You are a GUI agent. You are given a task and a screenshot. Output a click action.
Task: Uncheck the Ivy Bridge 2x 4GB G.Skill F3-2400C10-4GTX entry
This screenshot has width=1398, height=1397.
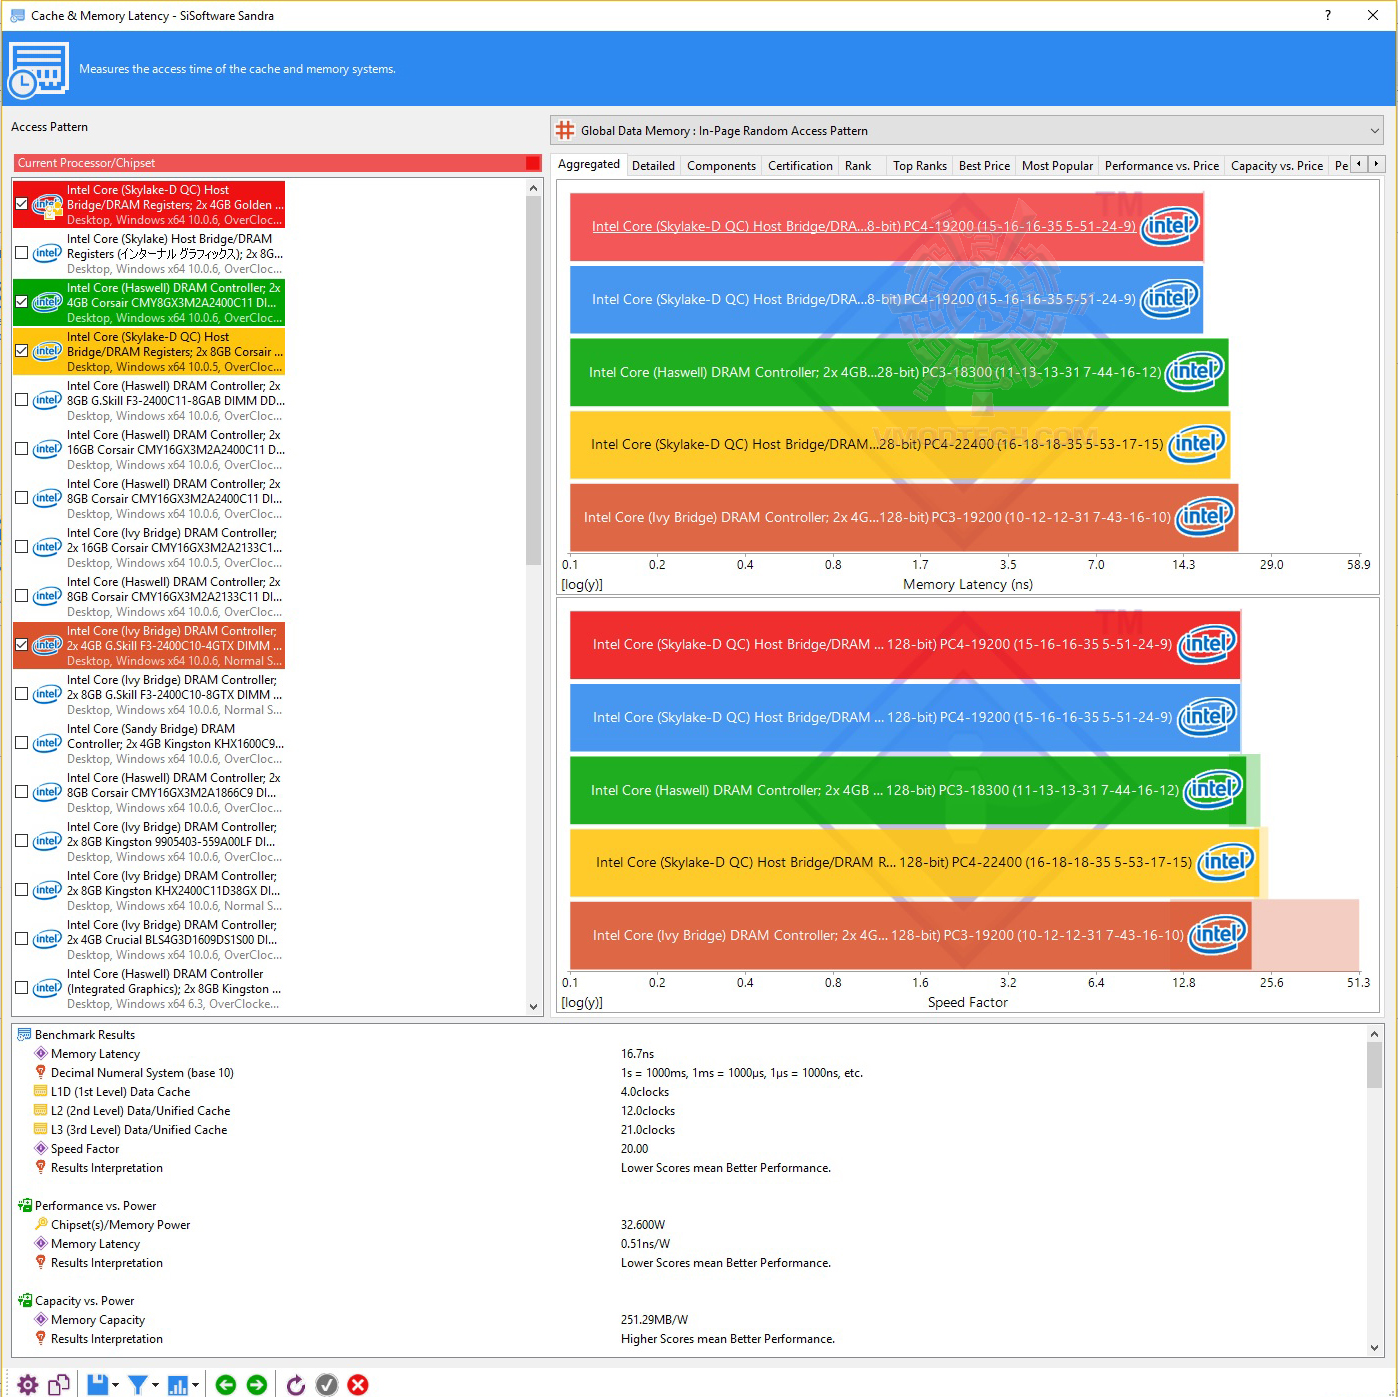tap(22, 645)
